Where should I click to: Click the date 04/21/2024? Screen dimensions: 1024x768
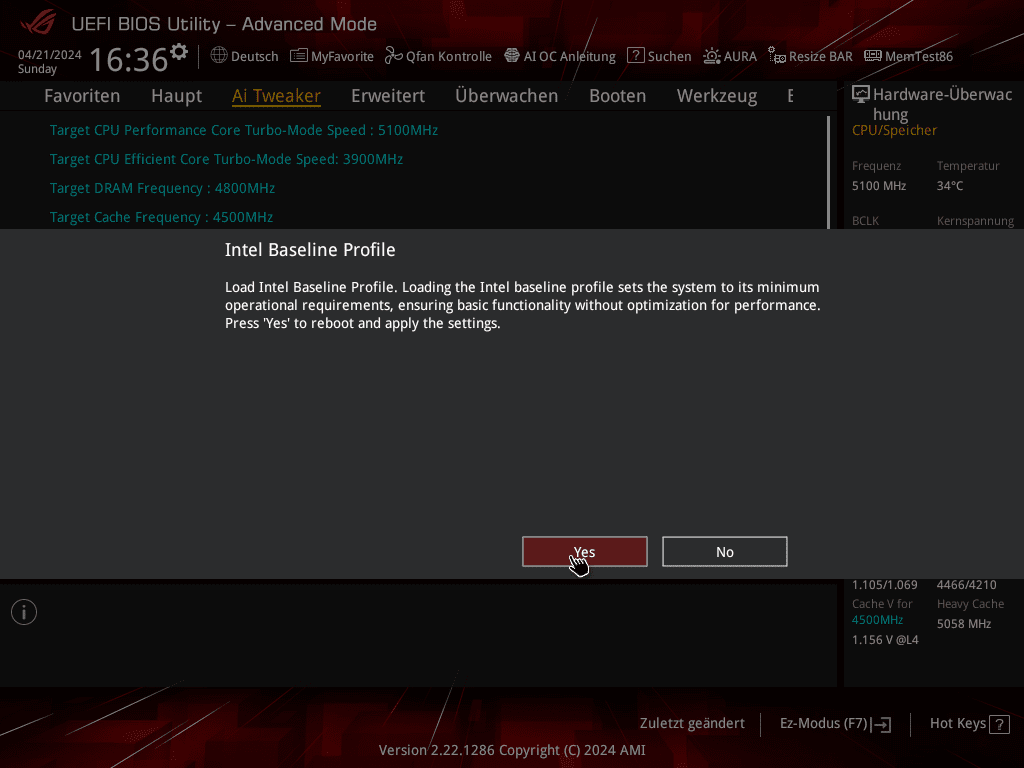tap(50, 55)
